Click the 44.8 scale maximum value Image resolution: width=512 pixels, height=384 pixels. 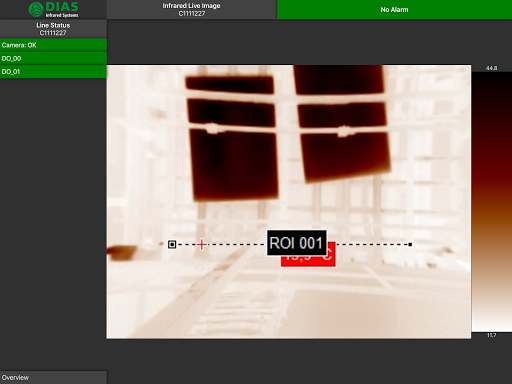point(491,68)
